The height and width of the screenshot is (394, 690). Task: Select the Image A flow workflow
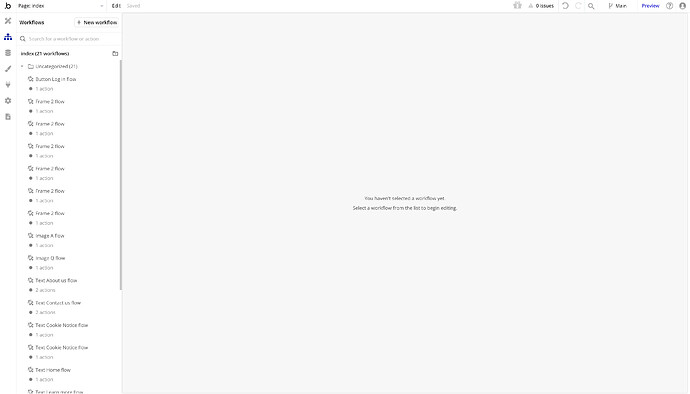click(50, 236)
